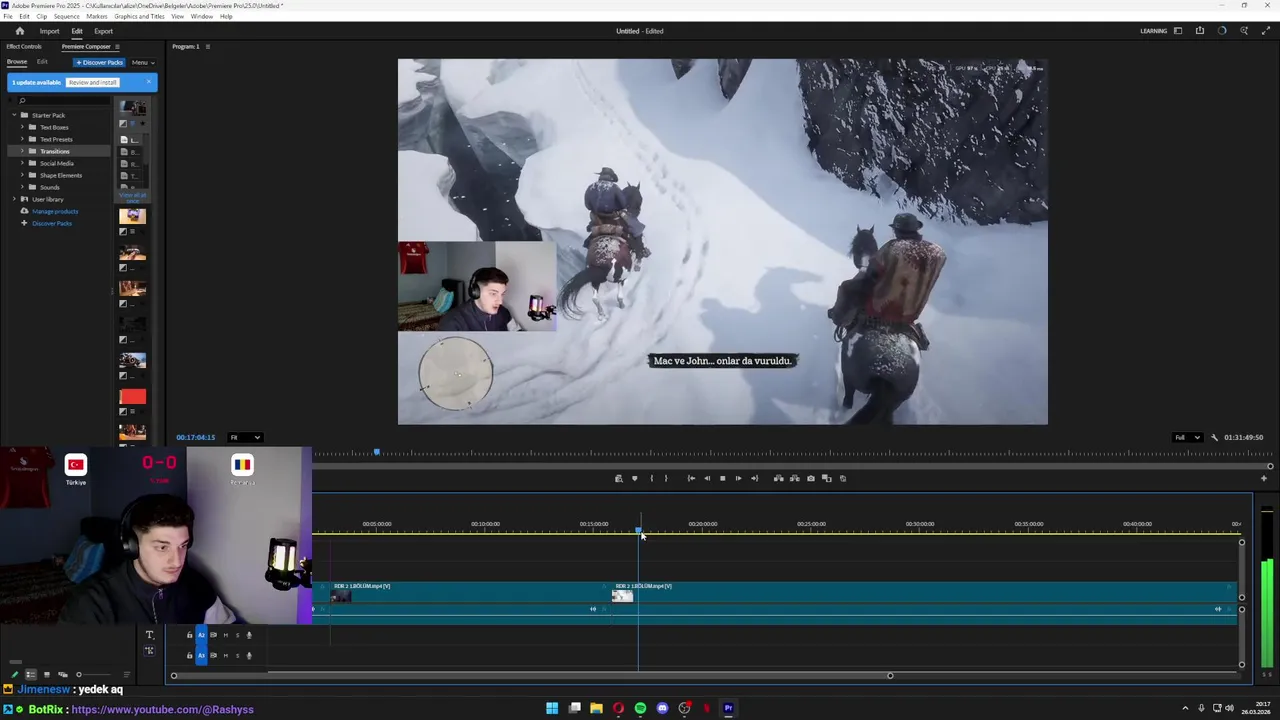Open Spotify from the taskbar
Screen dimensions: 1280x720
point(640,708)
